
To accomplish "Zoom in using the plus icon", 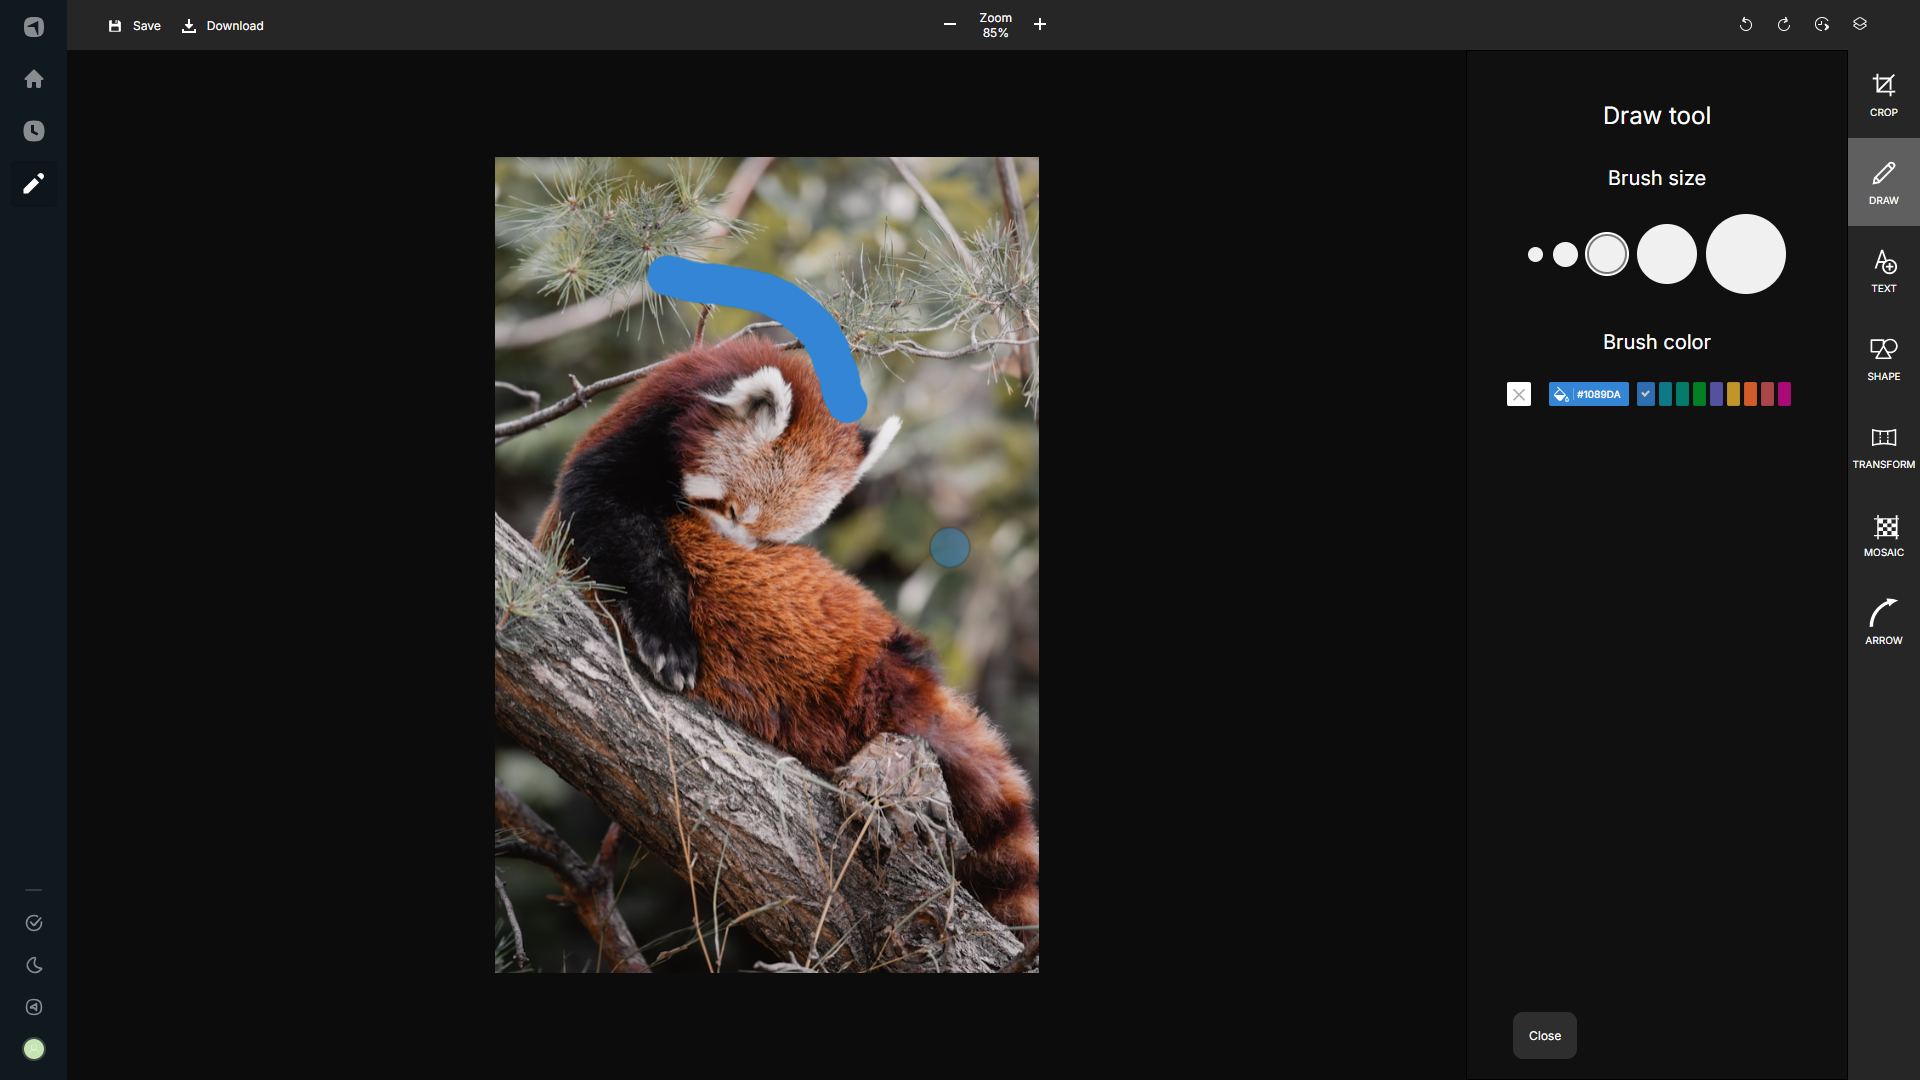I will 1040,24.
